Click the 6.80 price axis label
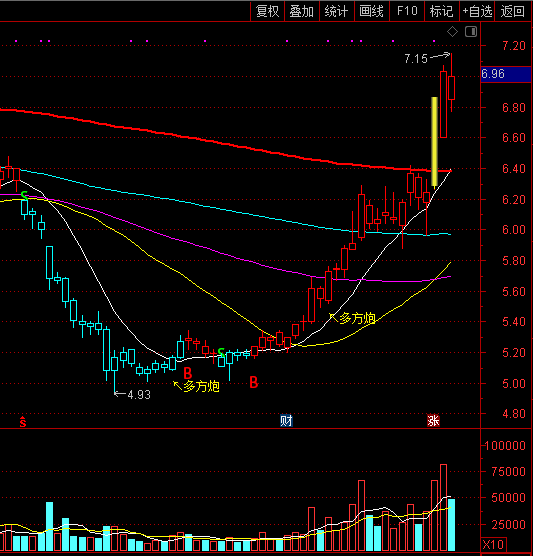Screen dimensions: 533x556 coord(513,107)
